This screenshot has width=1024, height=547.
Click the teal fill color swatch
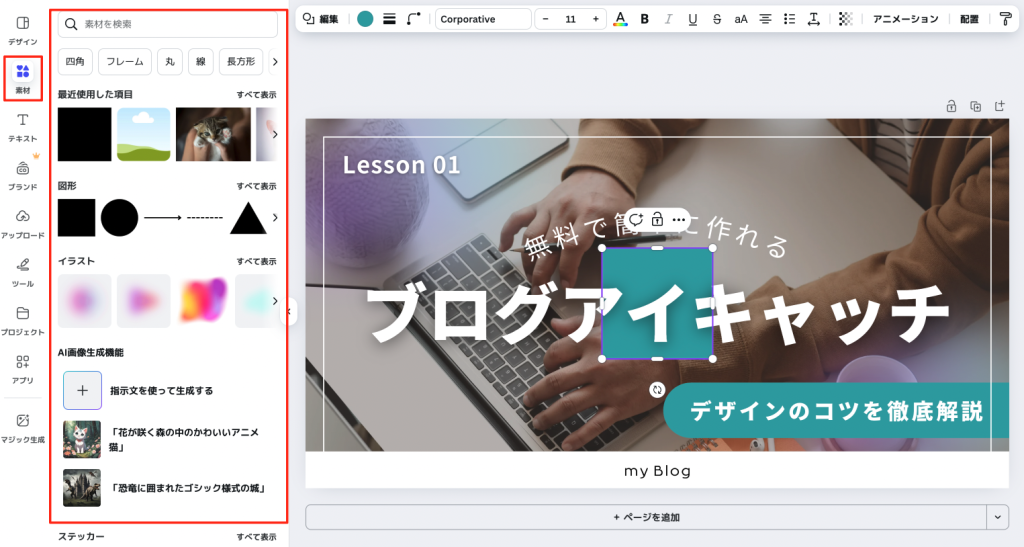[x=365, y=19]
